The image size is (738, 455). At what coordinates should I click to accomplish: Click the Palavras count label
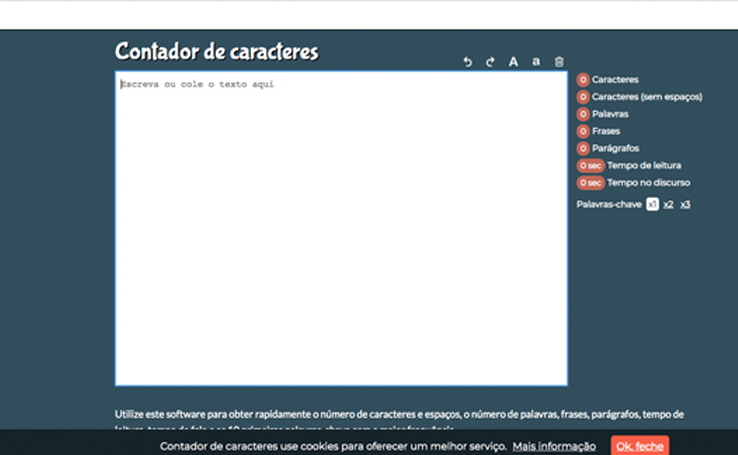click(x=610, y=114)
